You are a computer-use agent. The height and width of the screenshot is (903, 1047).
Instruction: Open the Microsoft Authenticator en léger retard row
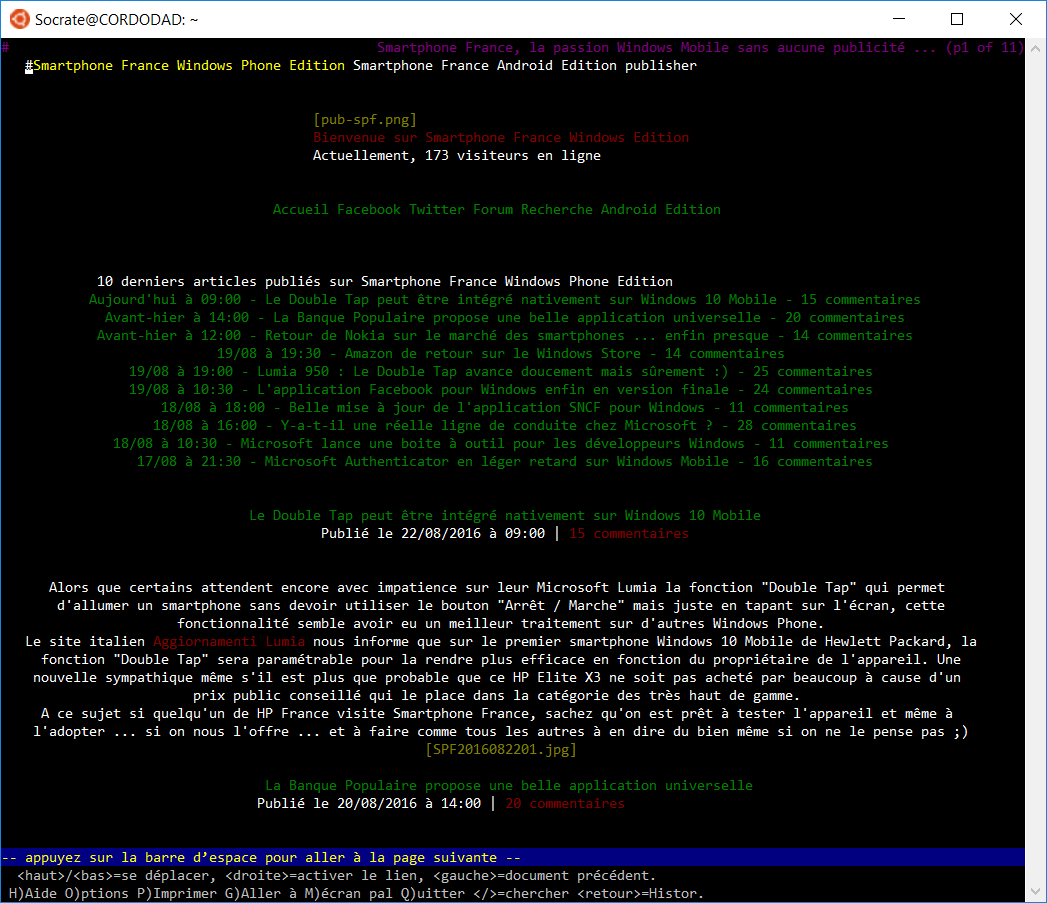505,462
